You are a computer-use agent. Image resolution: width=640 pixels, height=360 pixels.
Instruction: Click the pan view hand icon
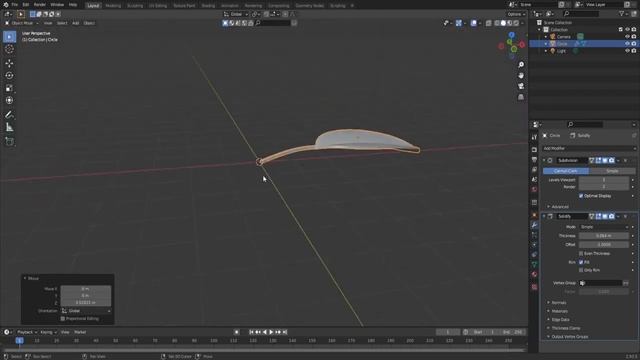[x=521, y=76]
